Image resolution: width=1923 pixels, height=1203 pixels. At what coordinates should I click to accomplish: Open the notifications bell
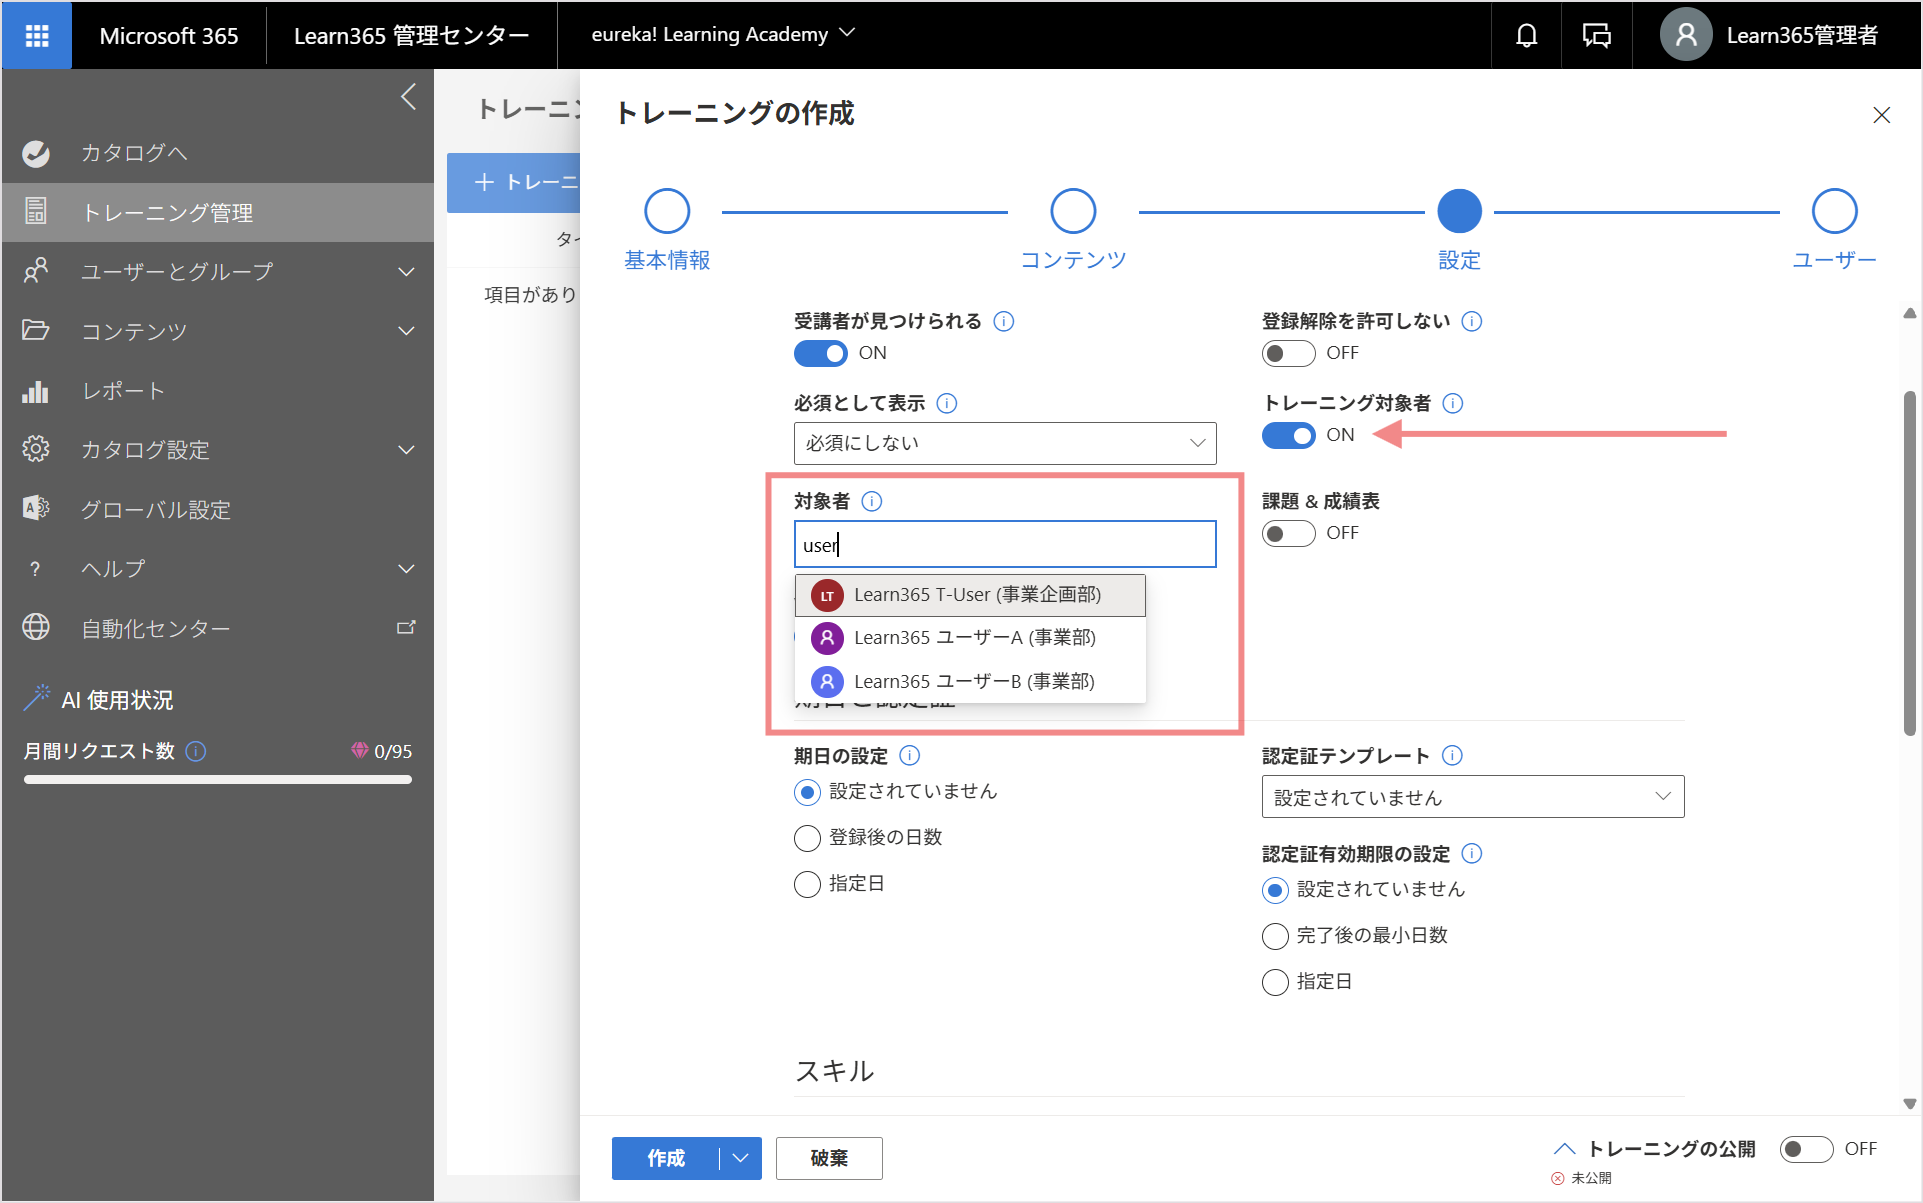click(x=1526, y=36)
